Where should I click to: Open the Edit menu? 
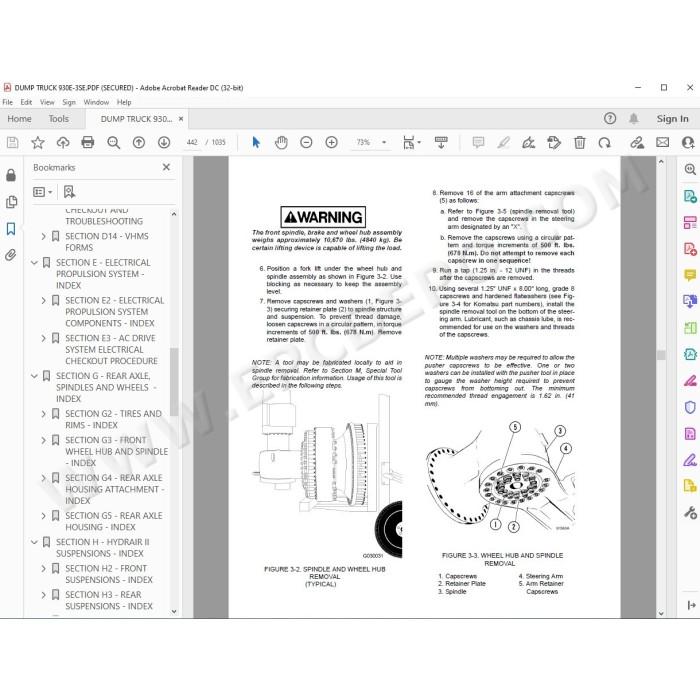click(x=26, y=102)
